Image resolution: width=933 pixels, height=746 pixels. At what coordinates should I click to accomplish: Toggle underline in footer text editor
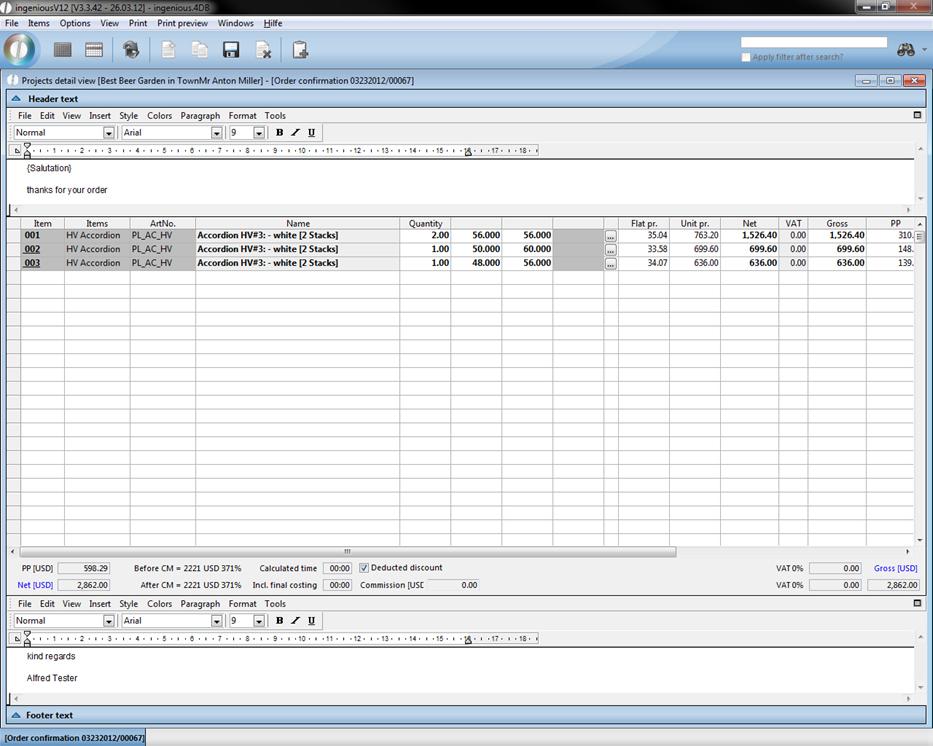(x=311, y=621)
